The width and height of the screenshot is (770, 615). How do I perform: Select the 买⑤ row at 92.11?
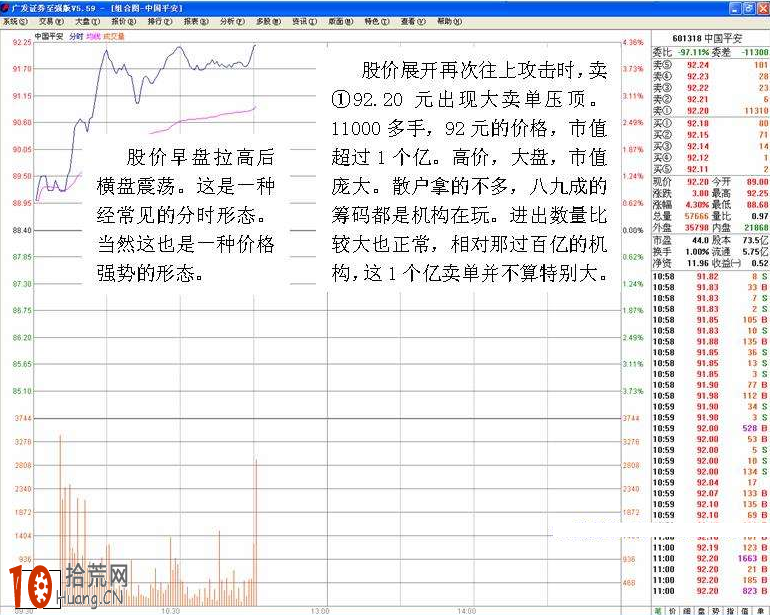(x=711, y=169)
